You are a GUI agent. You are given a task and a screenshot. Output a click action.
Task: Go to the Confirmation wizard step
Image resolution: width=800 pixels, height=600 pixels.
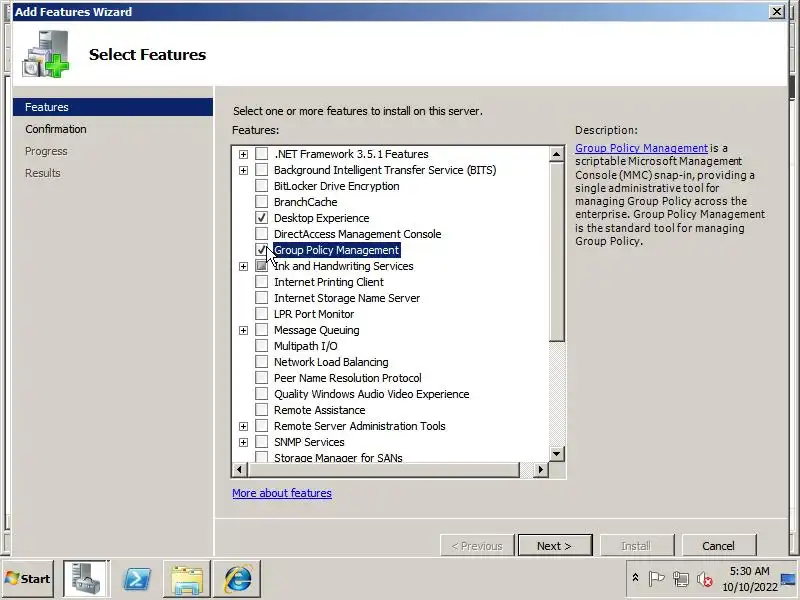[x=56, y=129]
